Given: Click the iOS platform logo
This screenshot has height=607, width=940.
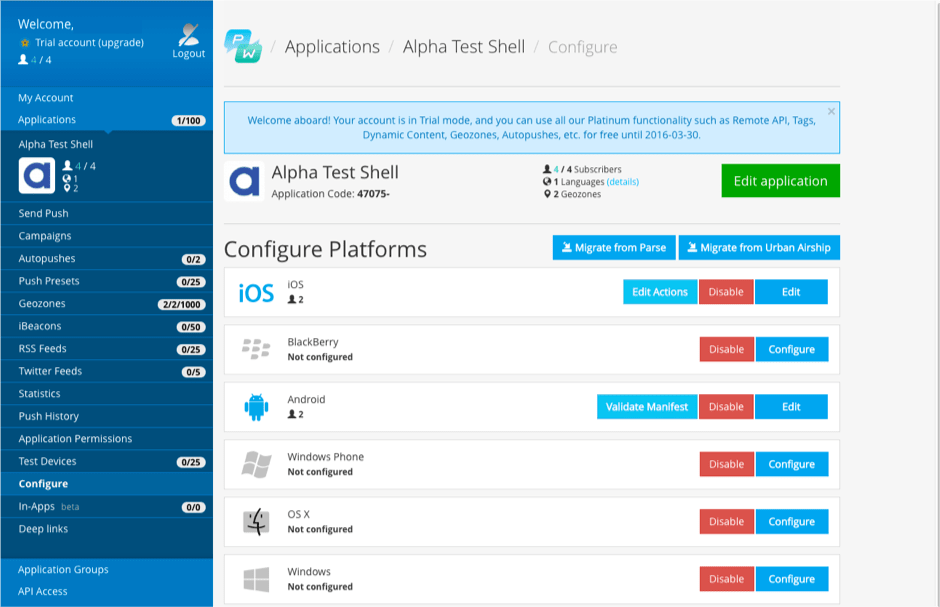Looking at the screenshot, I should click(x=256, y=292).
